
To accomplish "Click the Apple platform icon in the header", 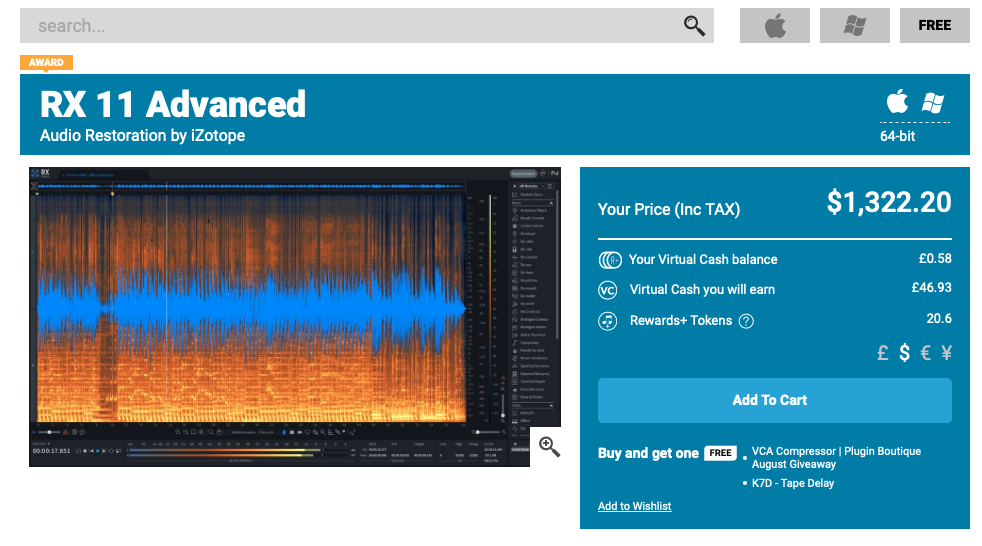I will point(897,101).
